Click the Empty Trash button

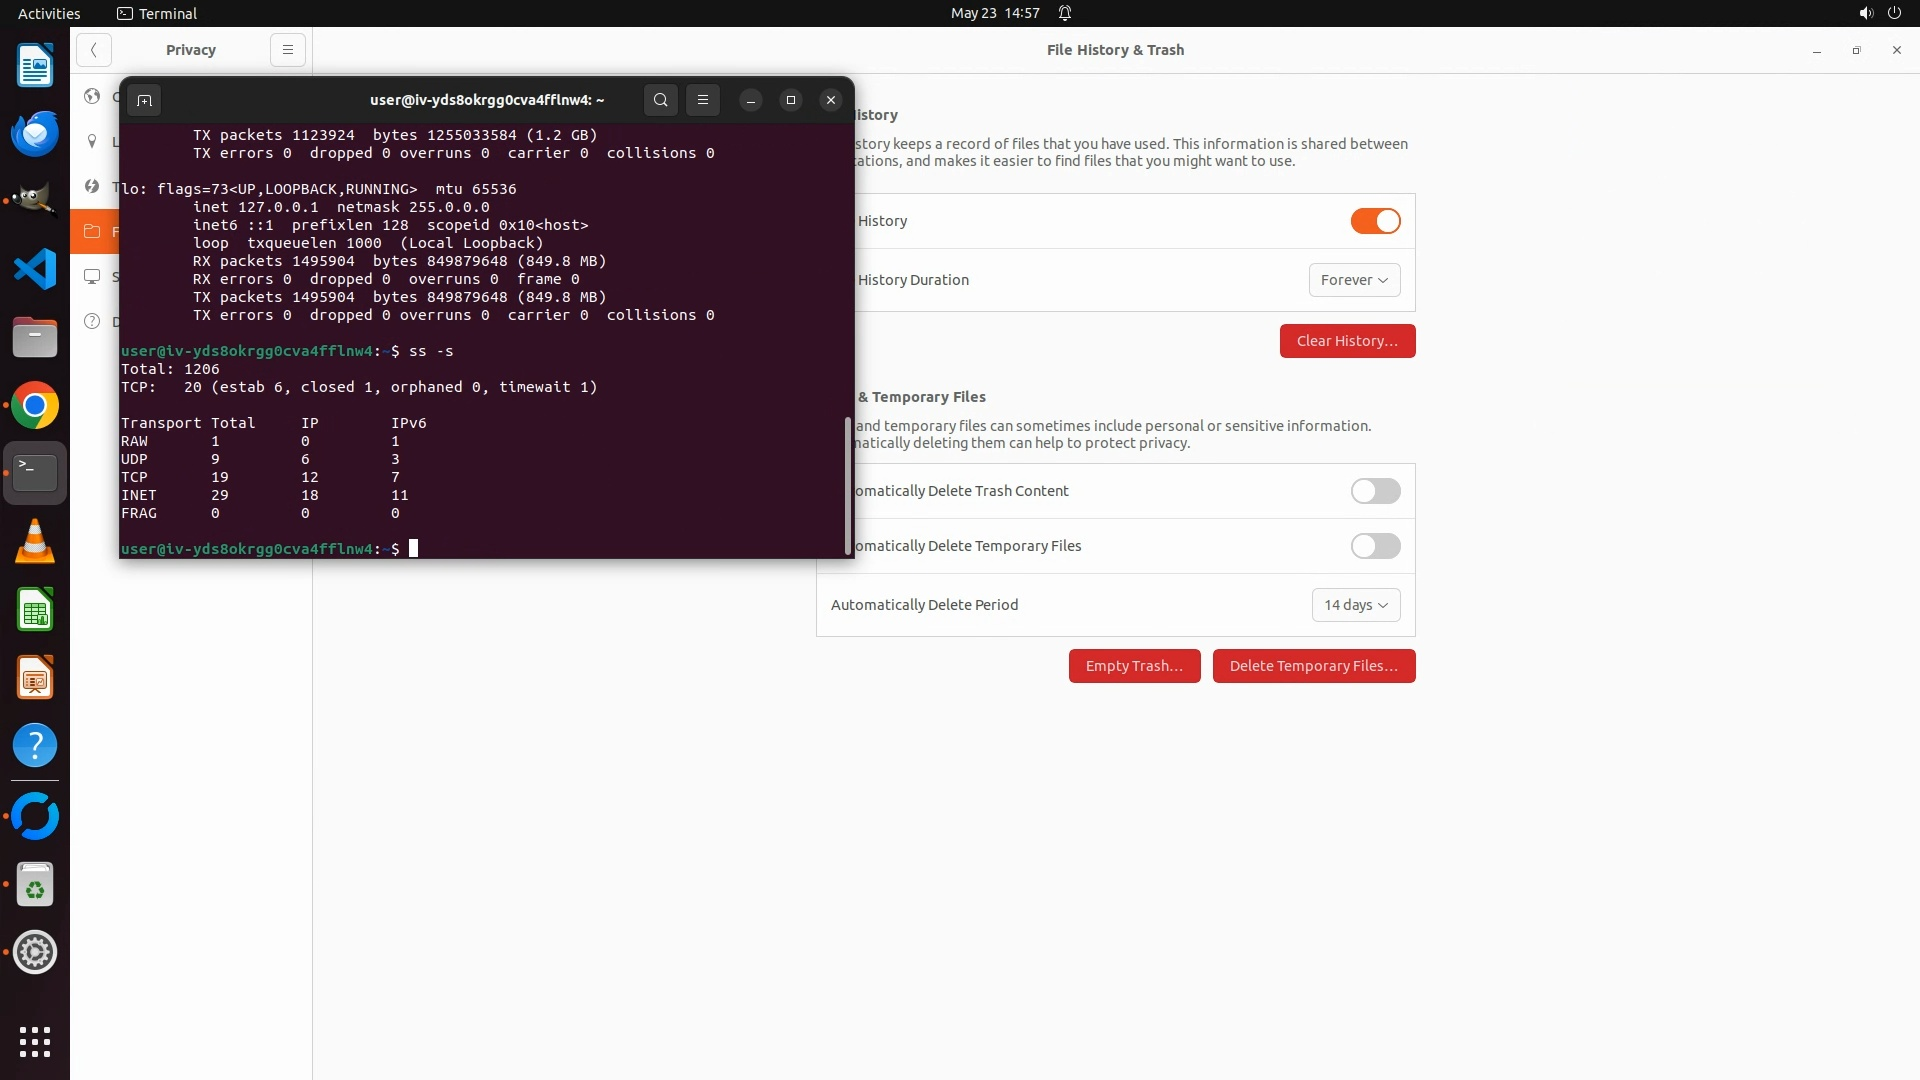tap(1134, 666)
